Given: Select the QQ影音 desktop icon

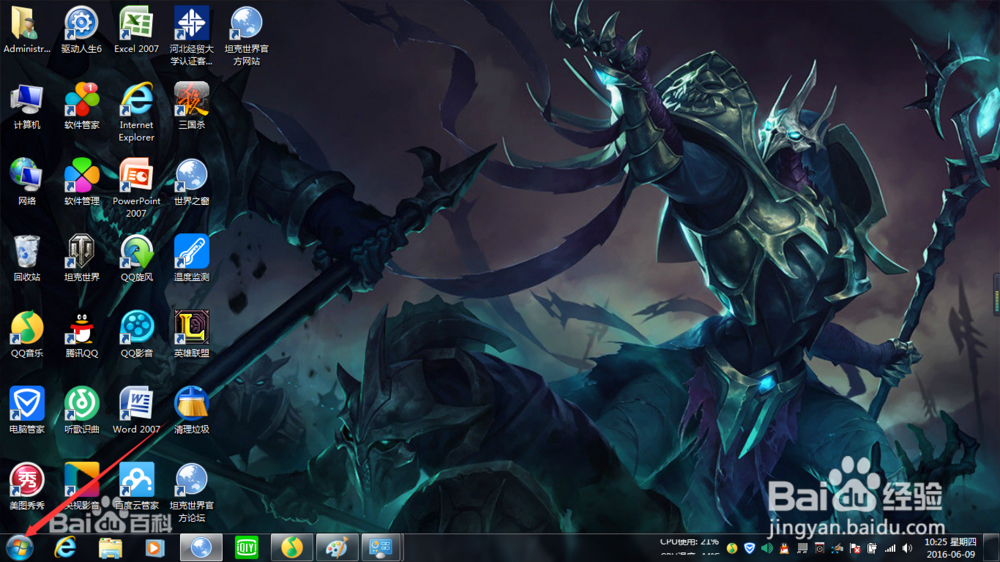Looking at the screenshot, I should [136, 334].
